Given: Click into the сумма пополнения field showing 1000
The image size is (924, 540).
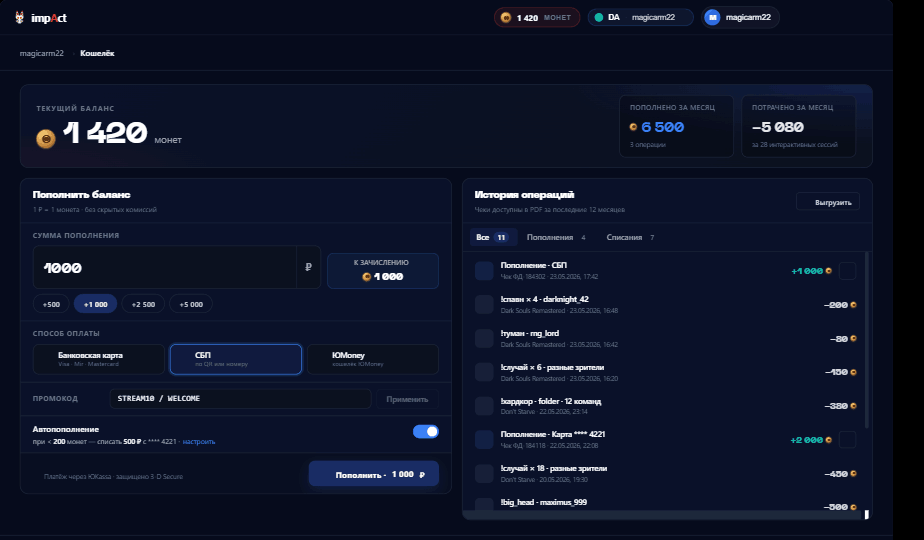Looking at the screenshot, I should tap(164, 267).
